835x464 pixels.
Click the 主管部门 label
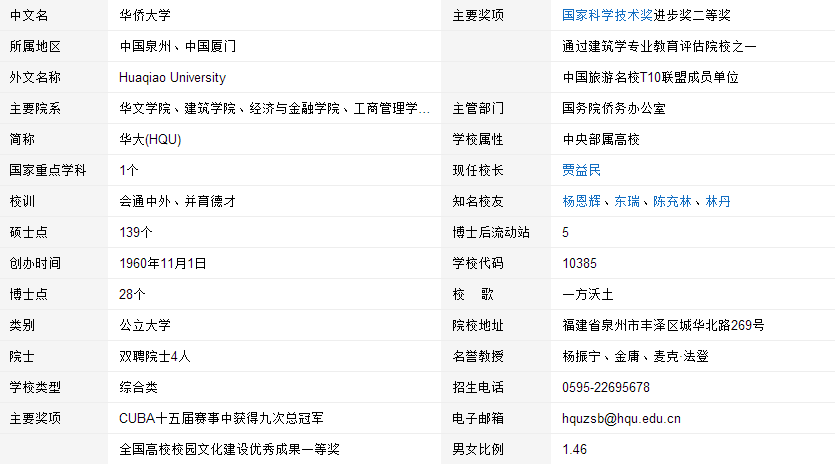pos(478,109)
